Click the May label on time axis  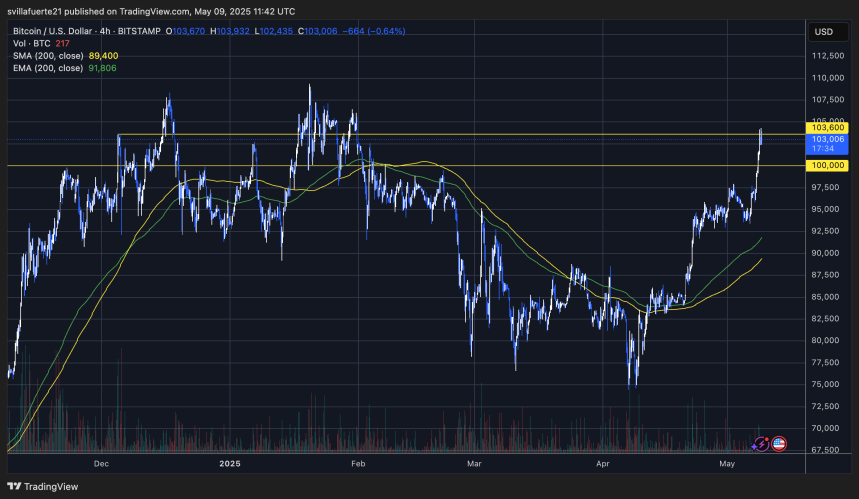coord(726,463)
